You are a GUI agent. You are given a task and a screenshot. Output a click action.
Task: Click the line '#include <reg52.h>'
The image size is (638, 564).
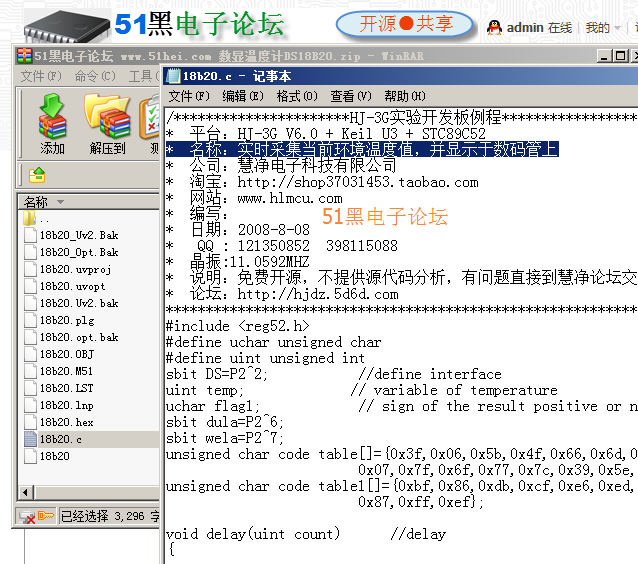click(238, 326)
